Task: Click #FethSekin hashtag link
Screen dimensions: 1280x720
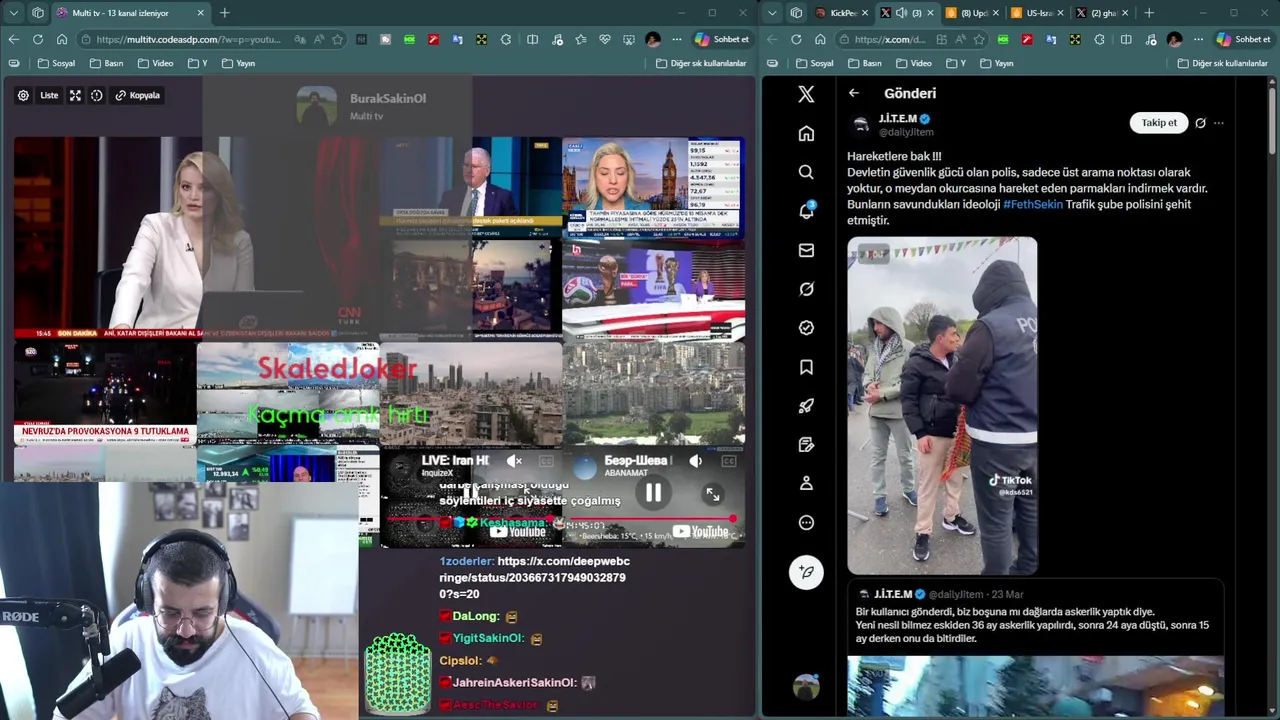Action: [1033, 204]
